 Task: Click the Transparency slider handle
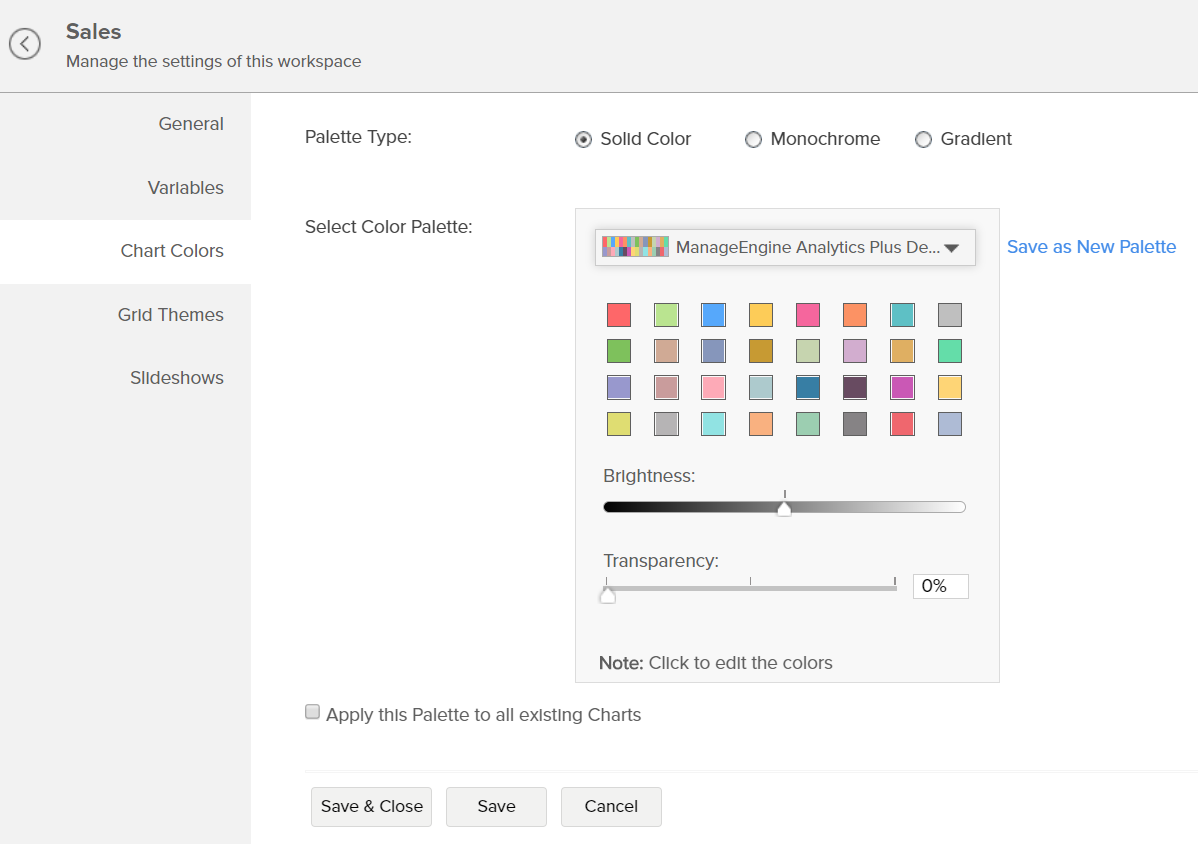pyautogui.click(x=607, y=593)
